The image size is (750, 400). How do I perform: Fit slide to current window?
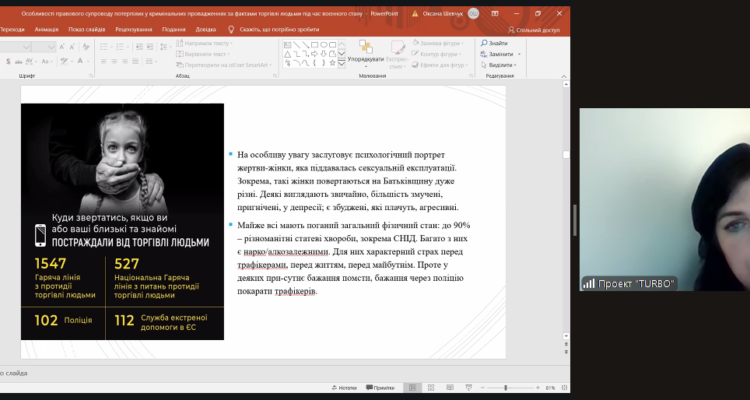[x=563, y=387]
